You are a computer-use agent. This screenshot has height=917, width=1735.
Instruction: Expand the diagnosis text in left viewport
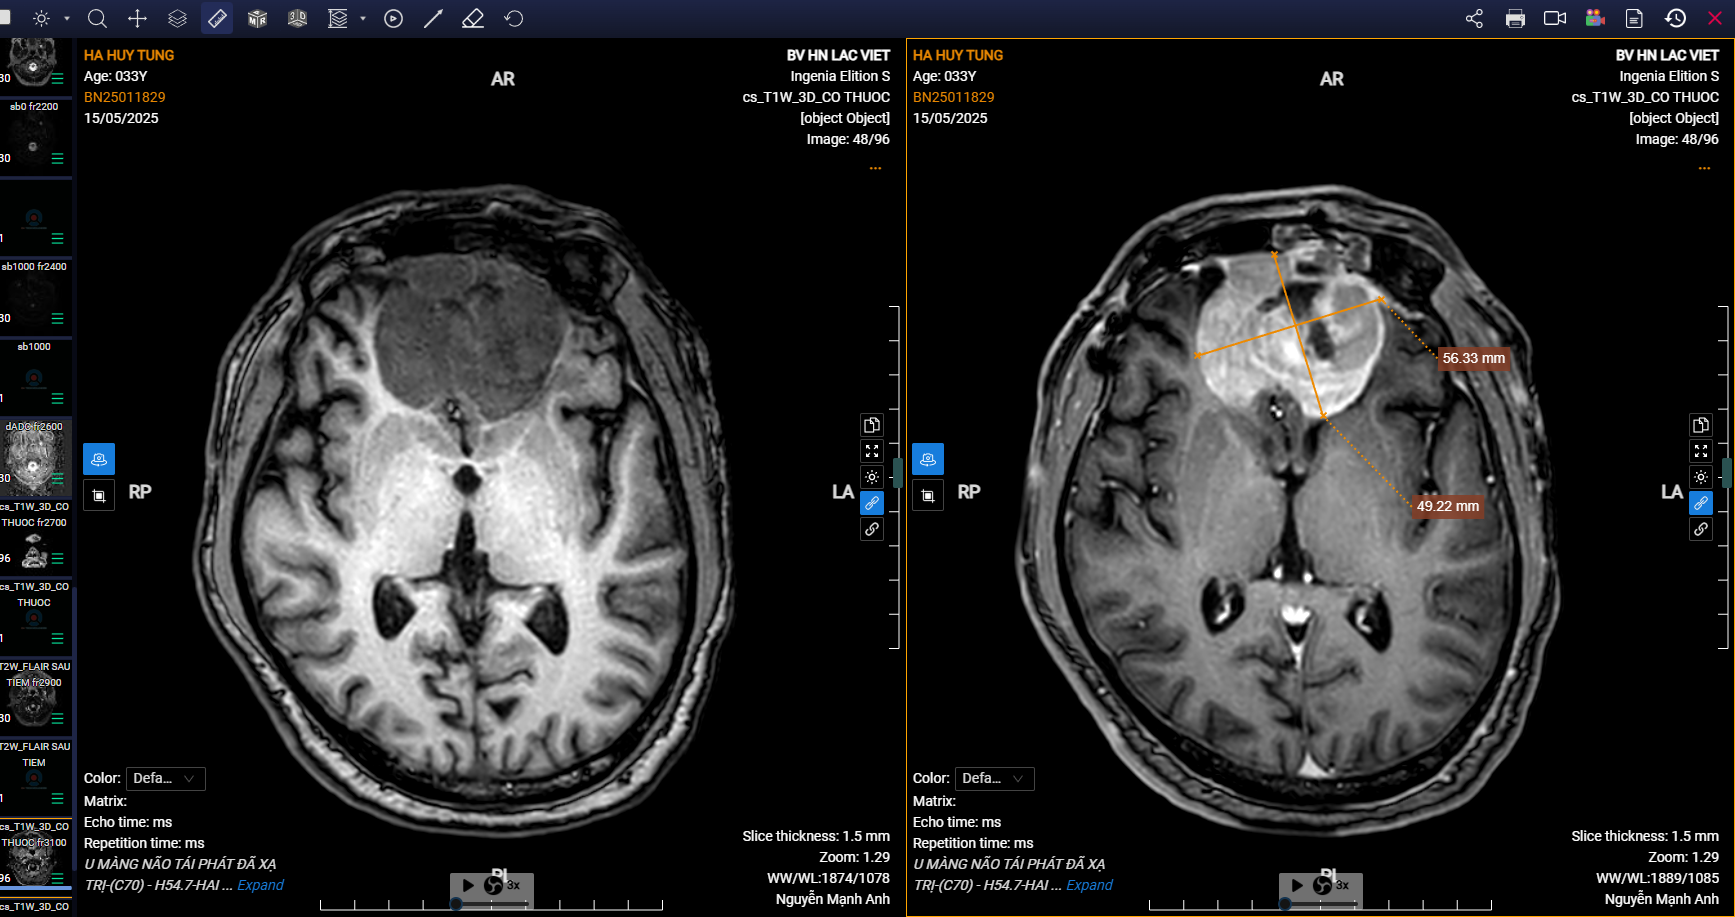tap(260, 885)
